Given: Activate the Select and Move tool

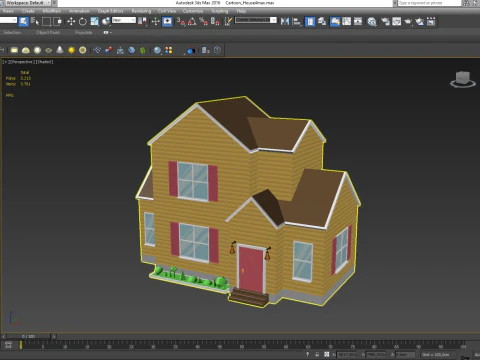Looking at the screenshot, I should pyautogui.click(x=71, y=22).
